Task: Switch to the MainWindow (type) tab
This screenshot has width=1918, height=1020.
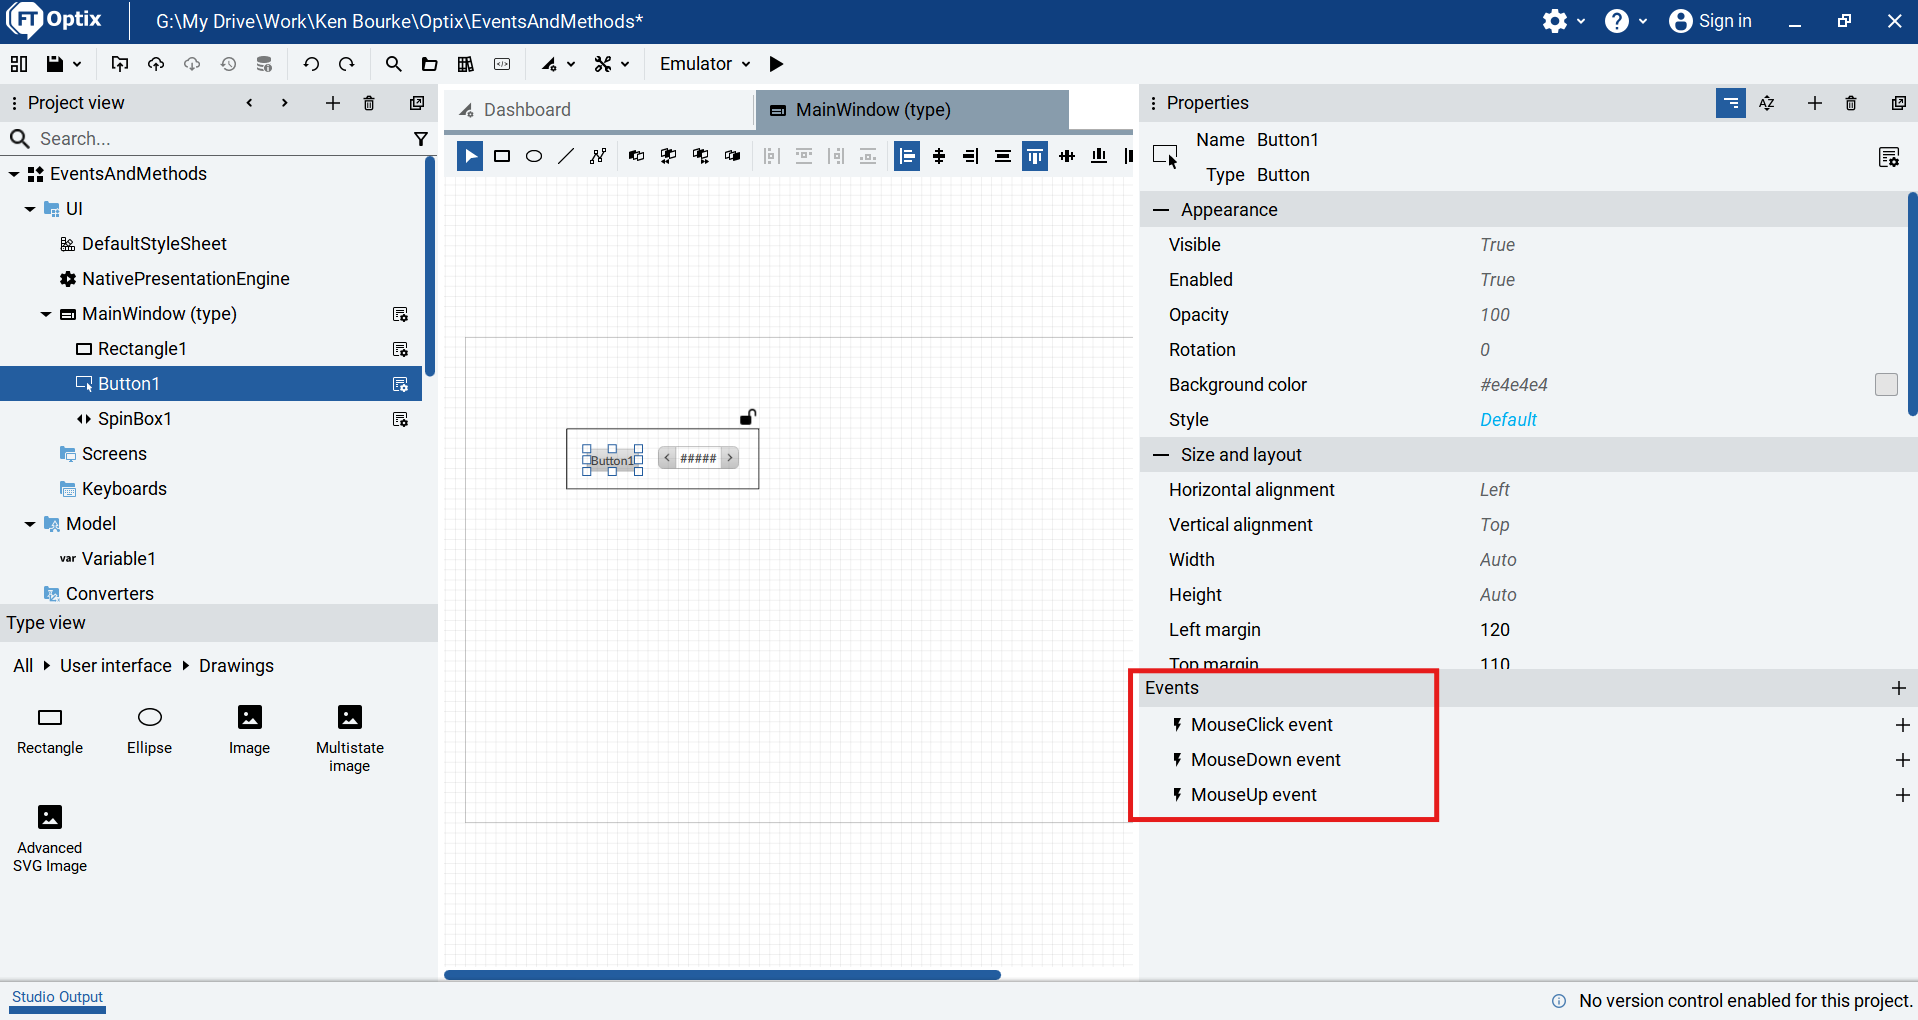Action: (912, 110)
